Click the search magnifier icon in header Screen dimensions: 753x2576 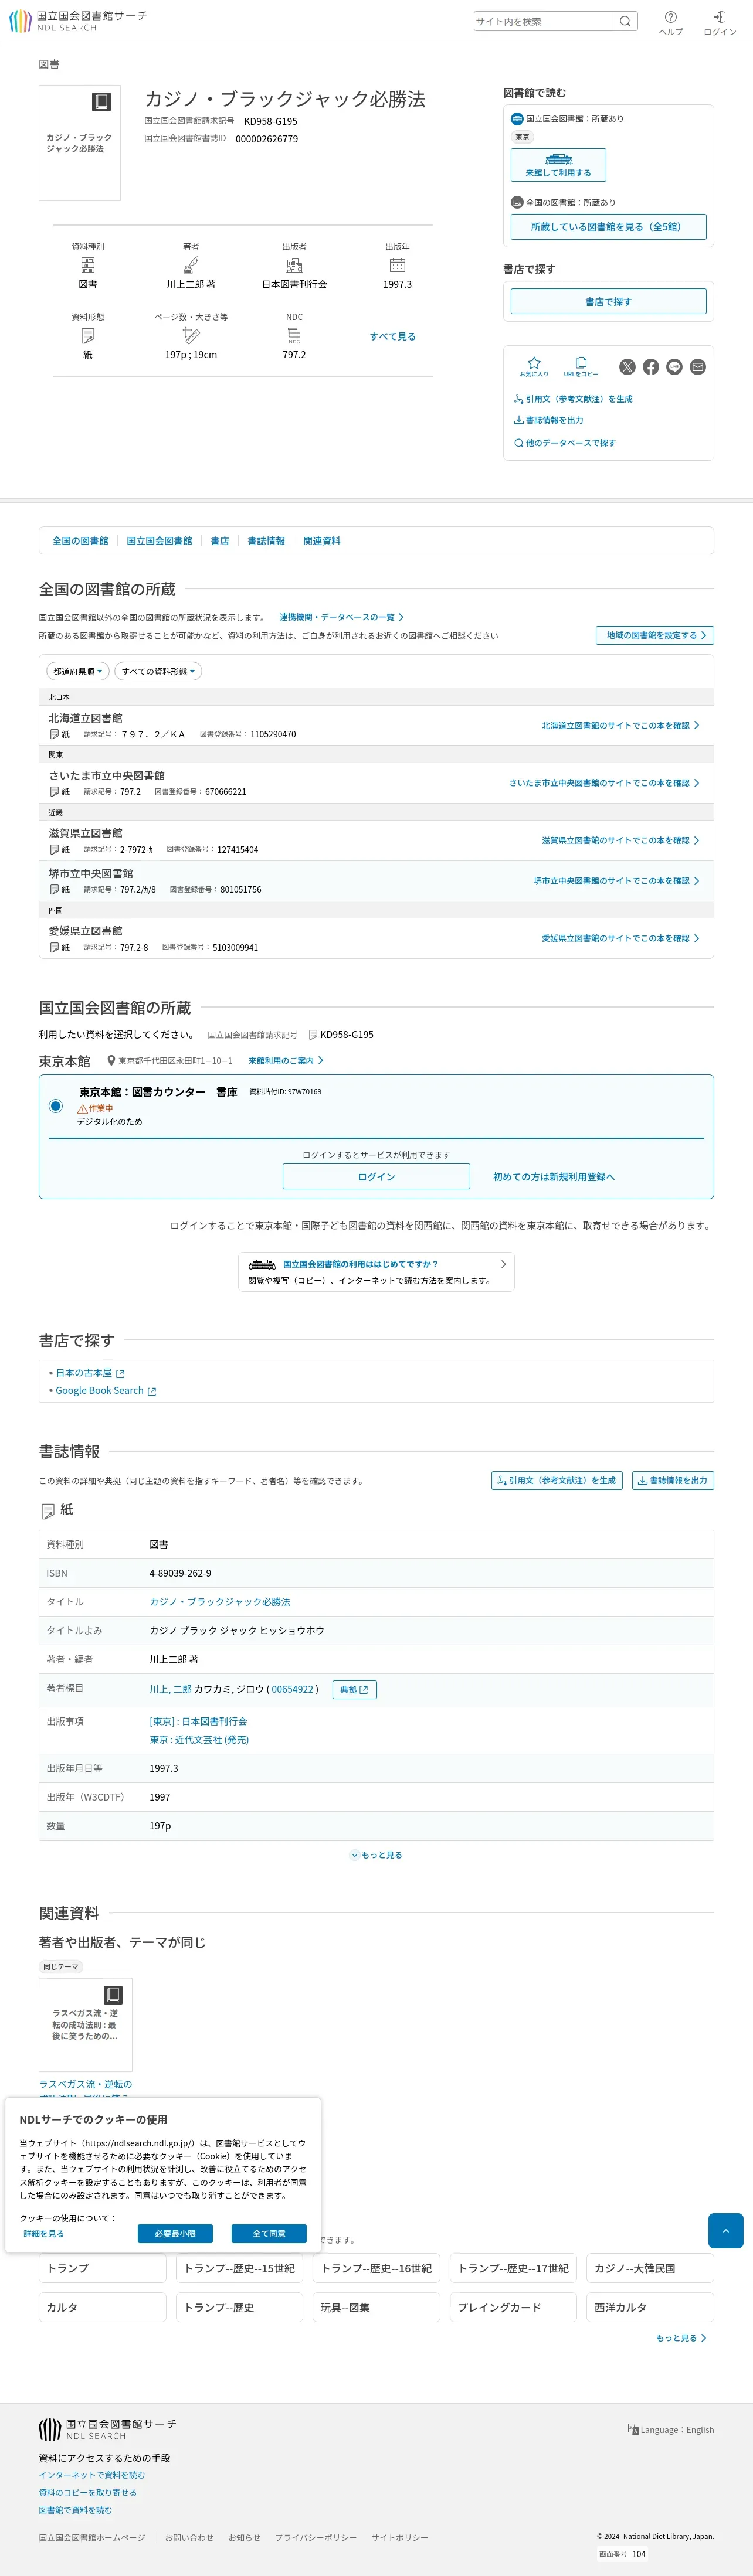point(625,21)
